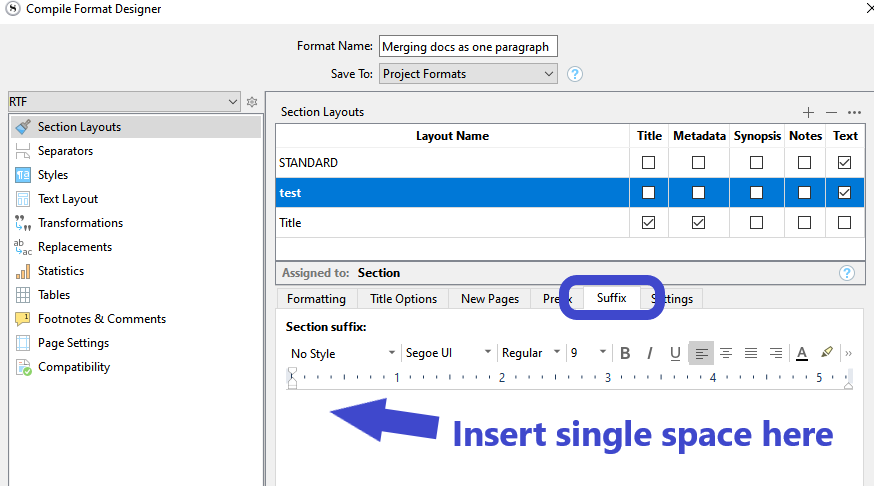
Task: Click the help icon next to Save To
Action: coord(574,74)
